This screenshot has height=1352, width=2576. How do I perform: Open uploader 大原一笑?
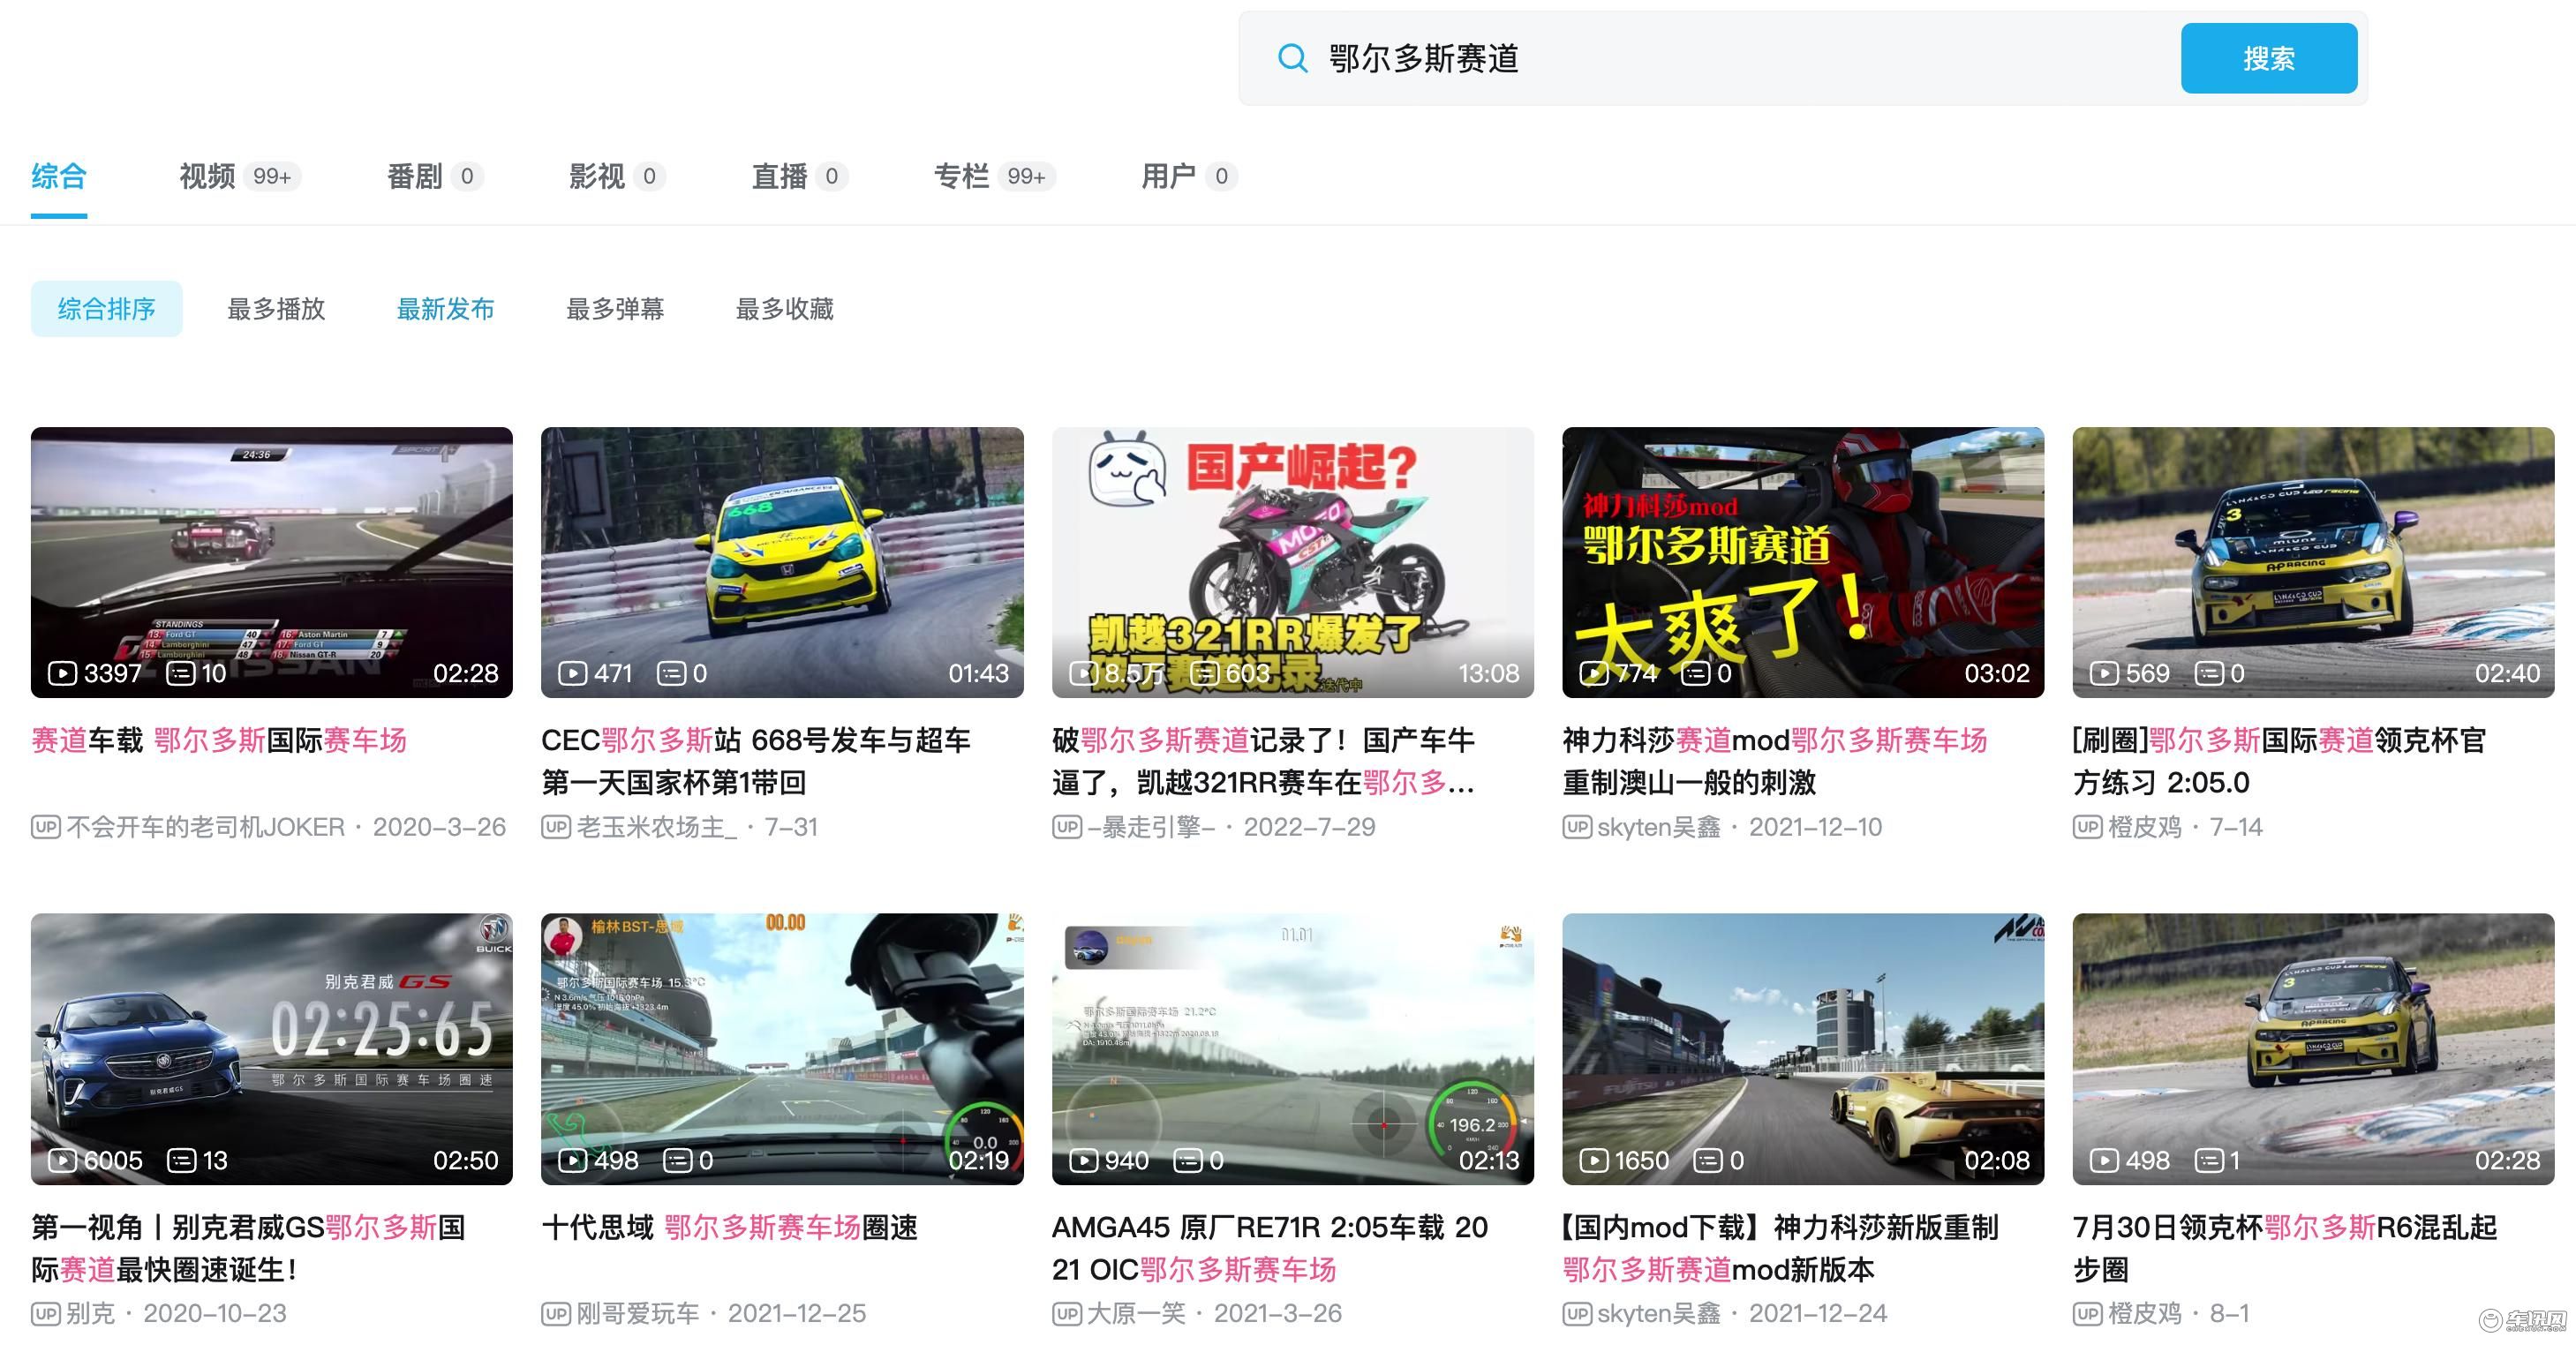coord(1137,1313)
